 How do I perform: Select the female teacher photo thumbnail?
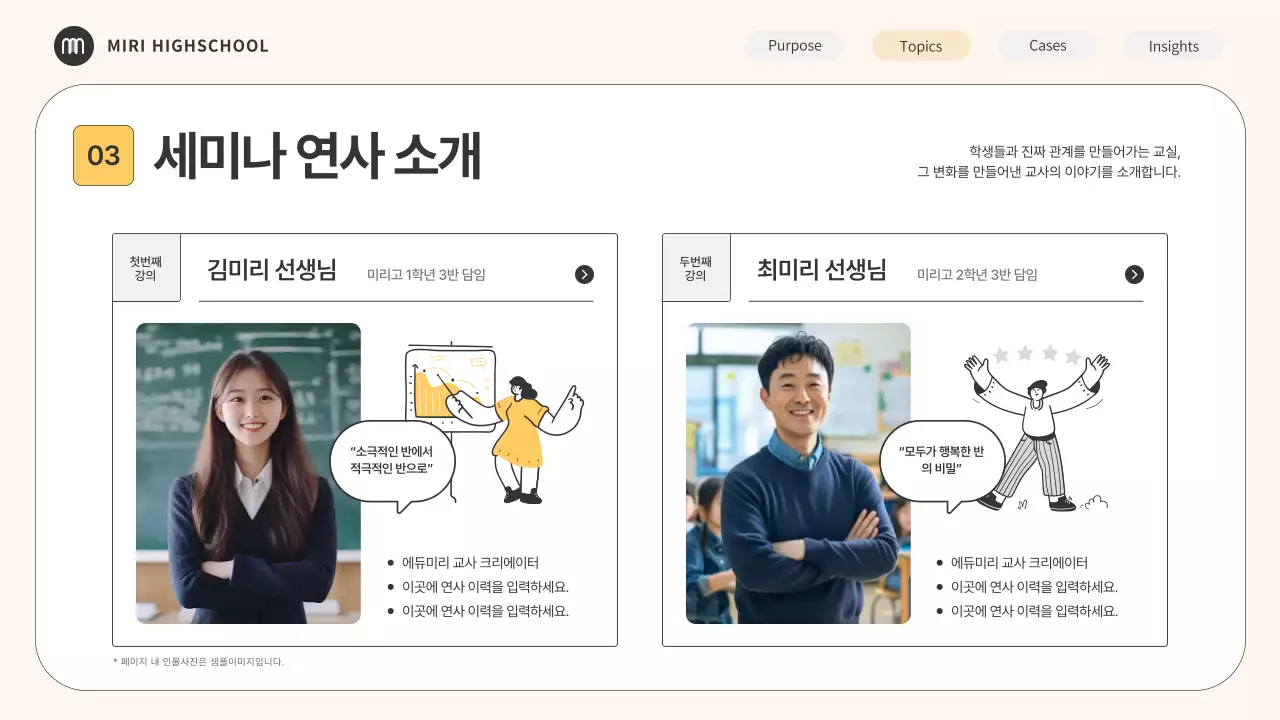pyautogui.click(x=248, y=472)
